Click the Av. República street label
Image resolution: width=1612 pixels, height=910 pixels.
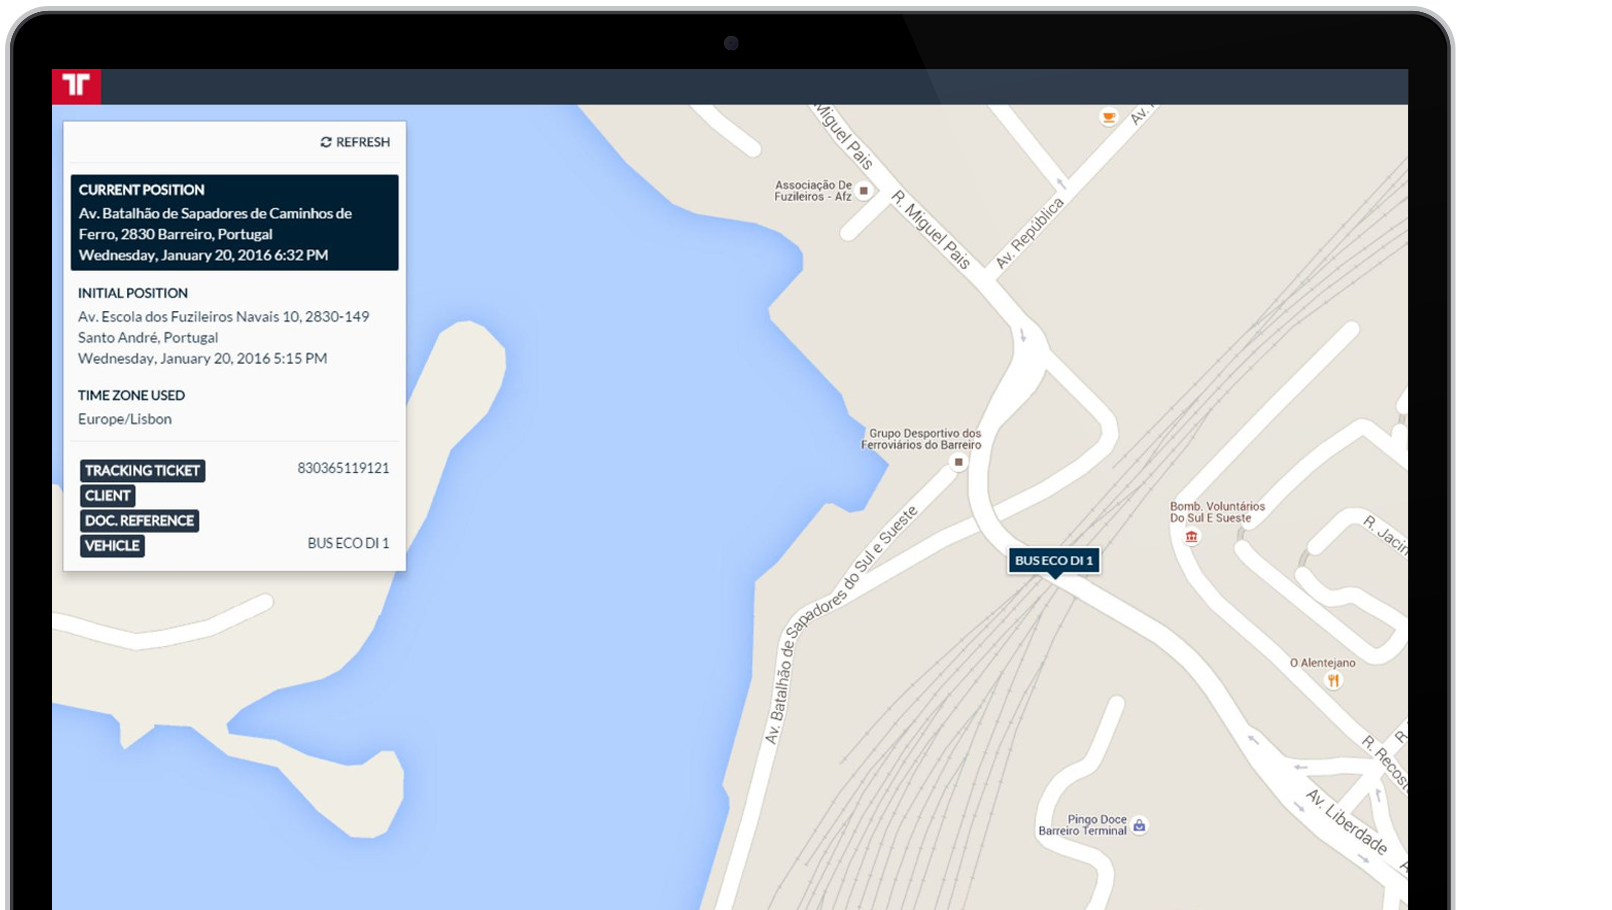[1029, 233]
